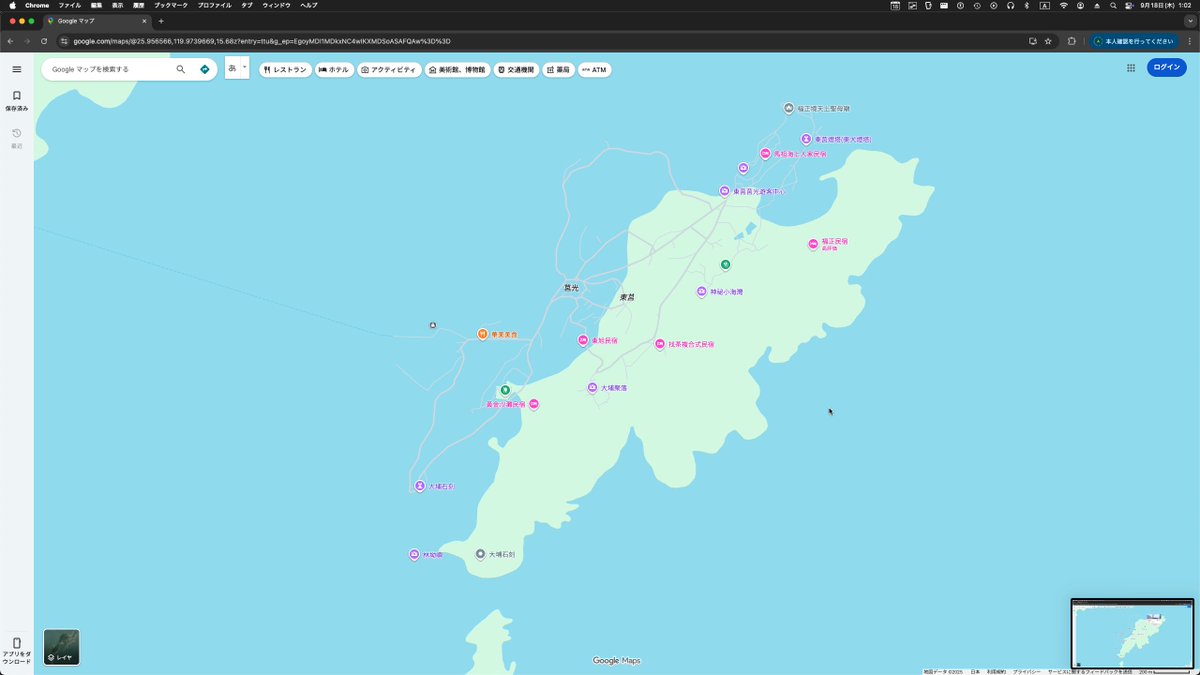The width and height of the screenshot is (1200, 675).
Task: Click the 找茶複合式民宿 lodging pin
Action: pyautogui.click(x=660, y=343)
